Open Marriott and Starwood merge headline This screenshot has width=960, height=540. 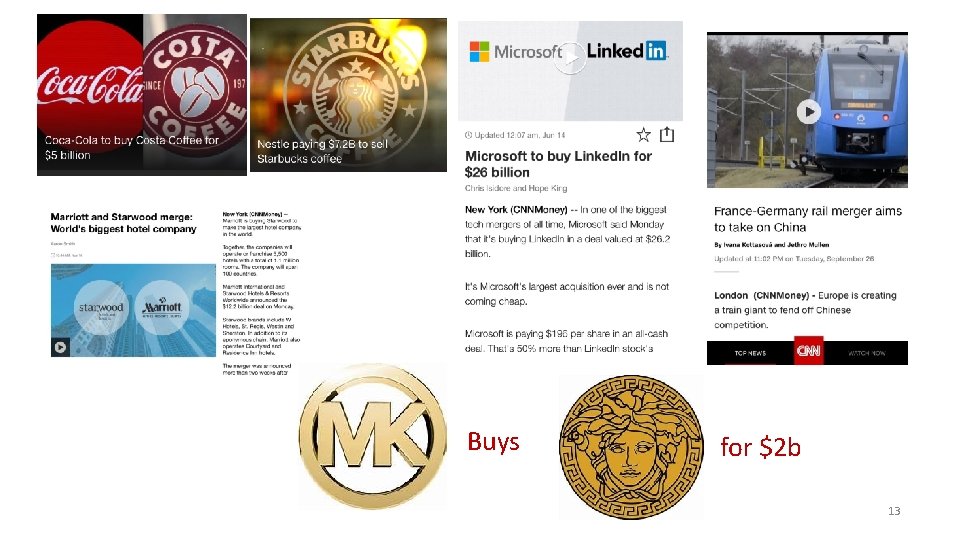(x=124, y=223)
